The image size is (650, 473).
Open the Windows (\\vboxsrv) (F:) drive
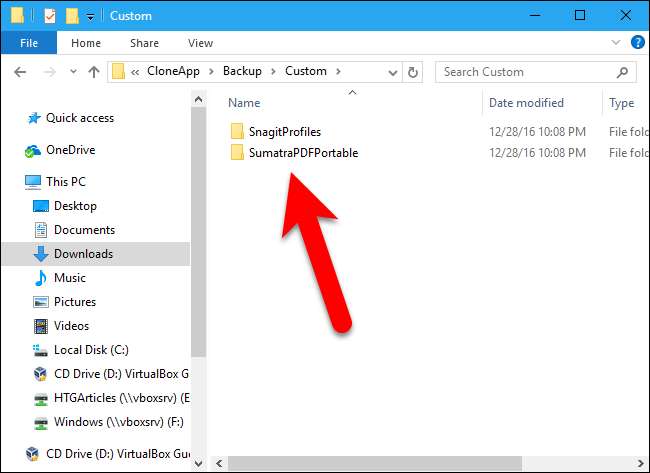119,422
